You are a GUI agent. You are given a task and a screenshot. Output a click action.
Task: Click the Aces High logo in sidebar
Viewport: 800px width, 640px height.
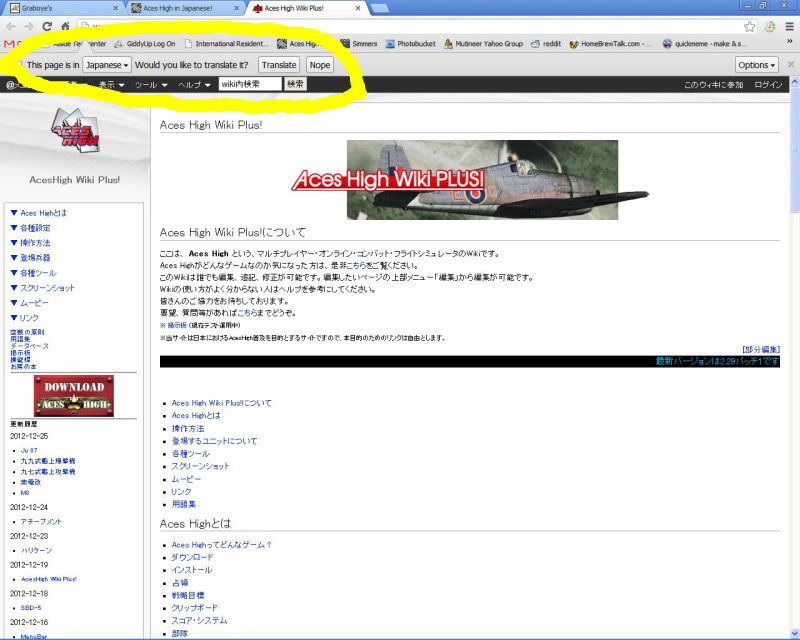click(x=76, y=130)
